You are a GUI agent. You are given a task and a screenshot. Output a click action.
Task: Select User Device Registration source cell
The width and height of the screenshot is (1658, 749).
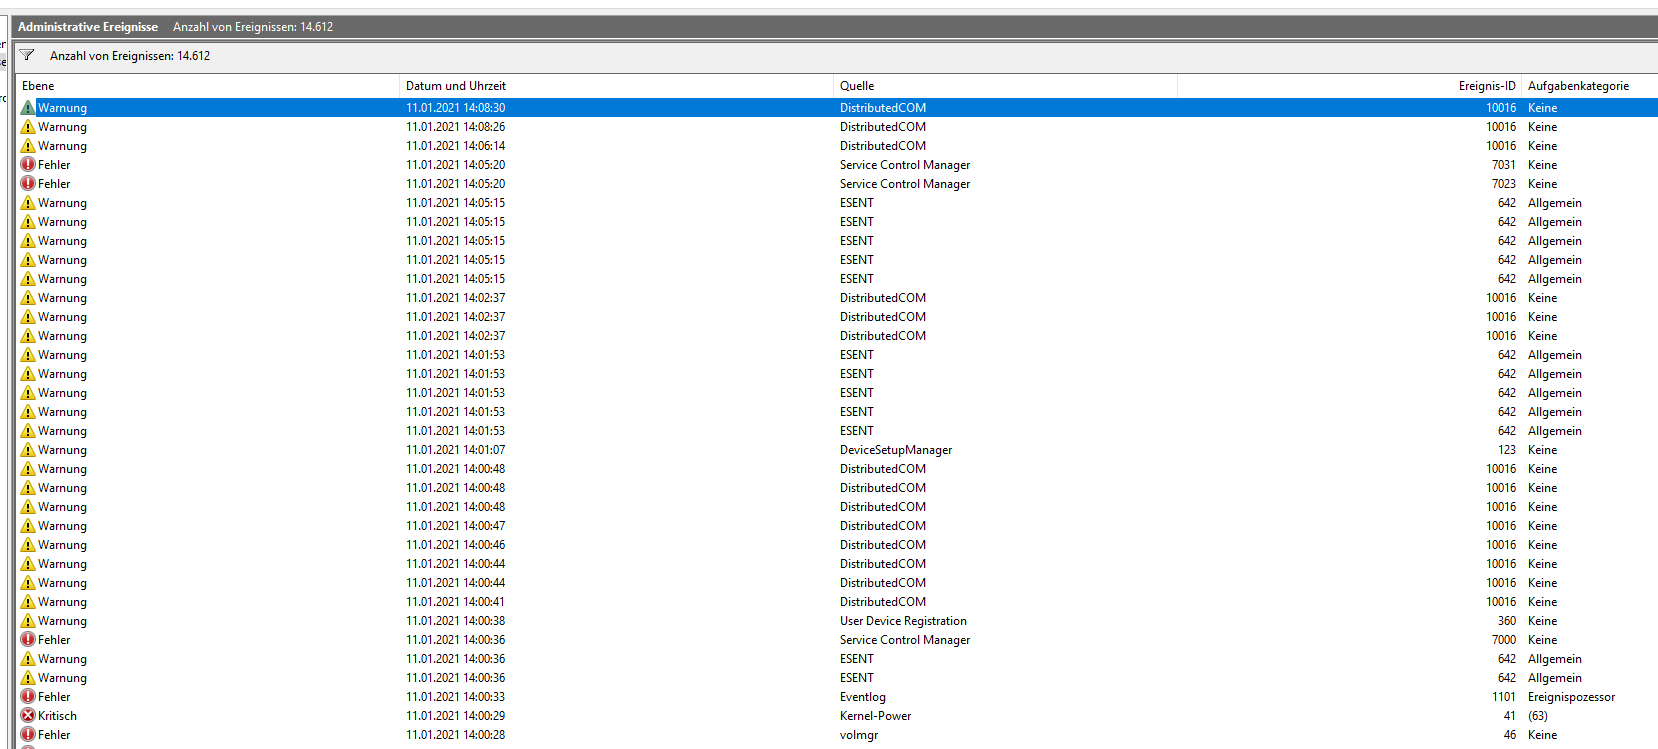(x=903, y=620)
